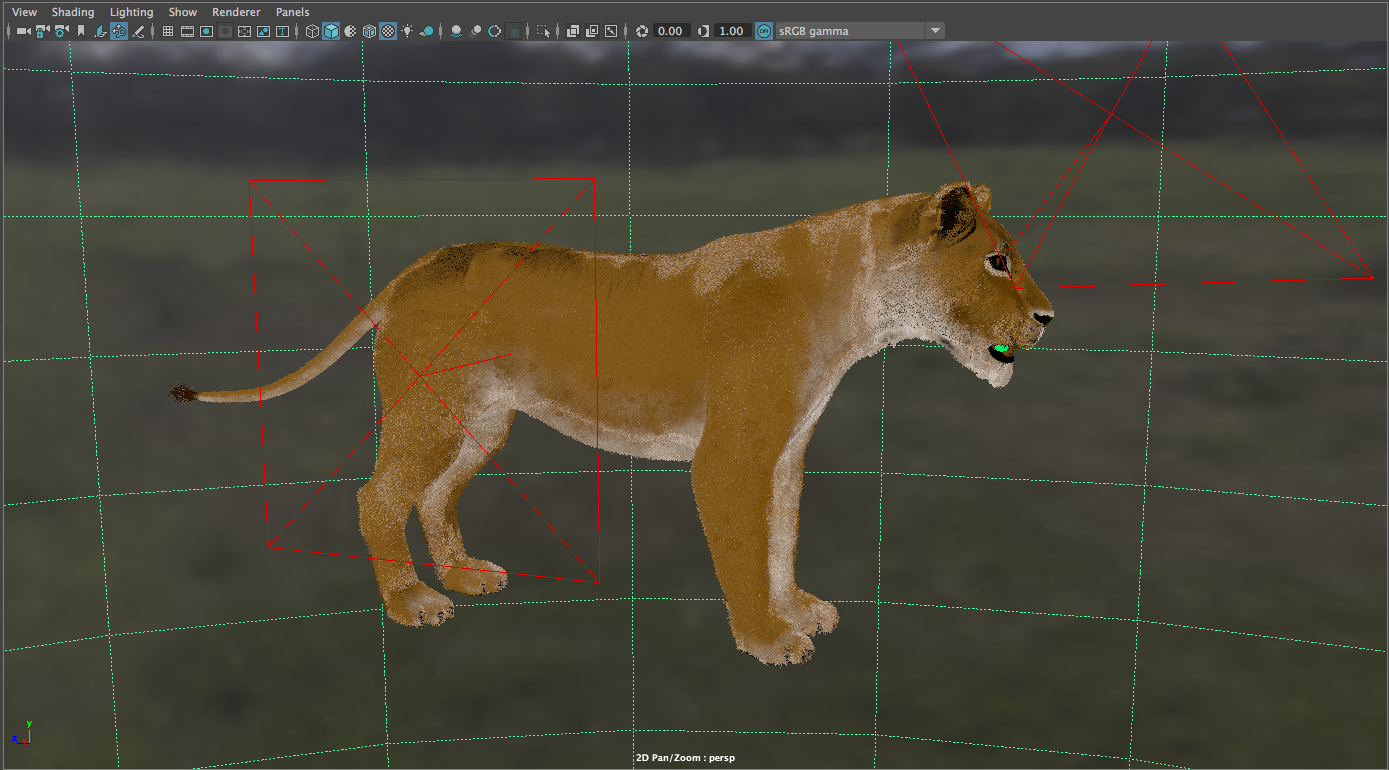Click the Shading menu item
The image size is (1389, 770).
tap(73, 11)
